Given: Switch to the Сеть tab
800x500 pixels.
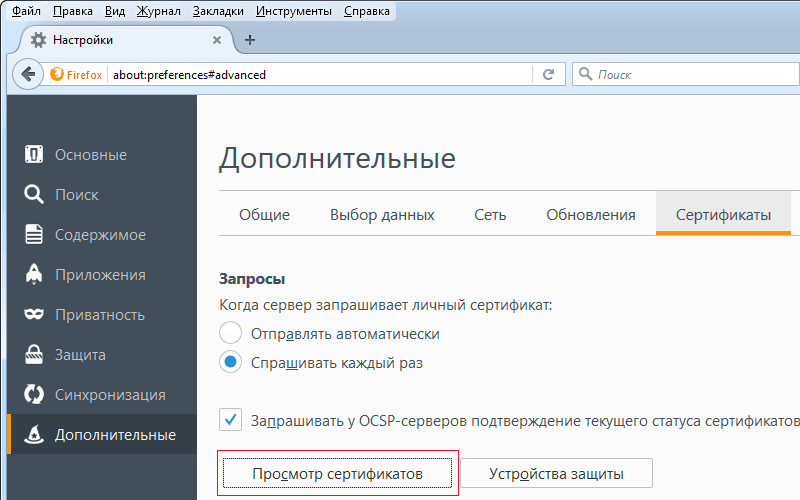Looking at the screenshot, I should (490, 214).
